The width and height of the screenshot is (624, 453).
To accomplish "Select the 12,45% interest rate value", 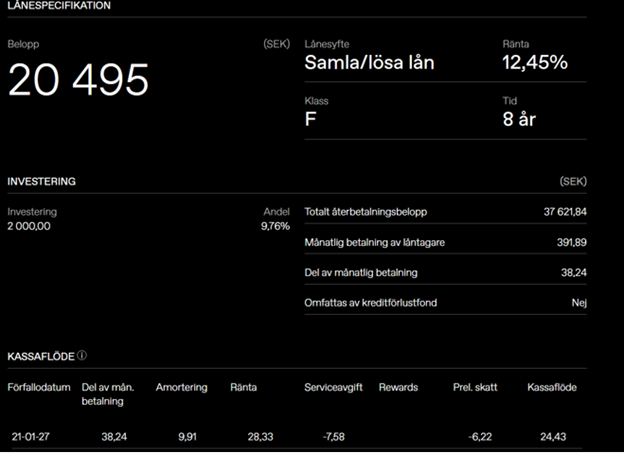I will tap(534, 63).
